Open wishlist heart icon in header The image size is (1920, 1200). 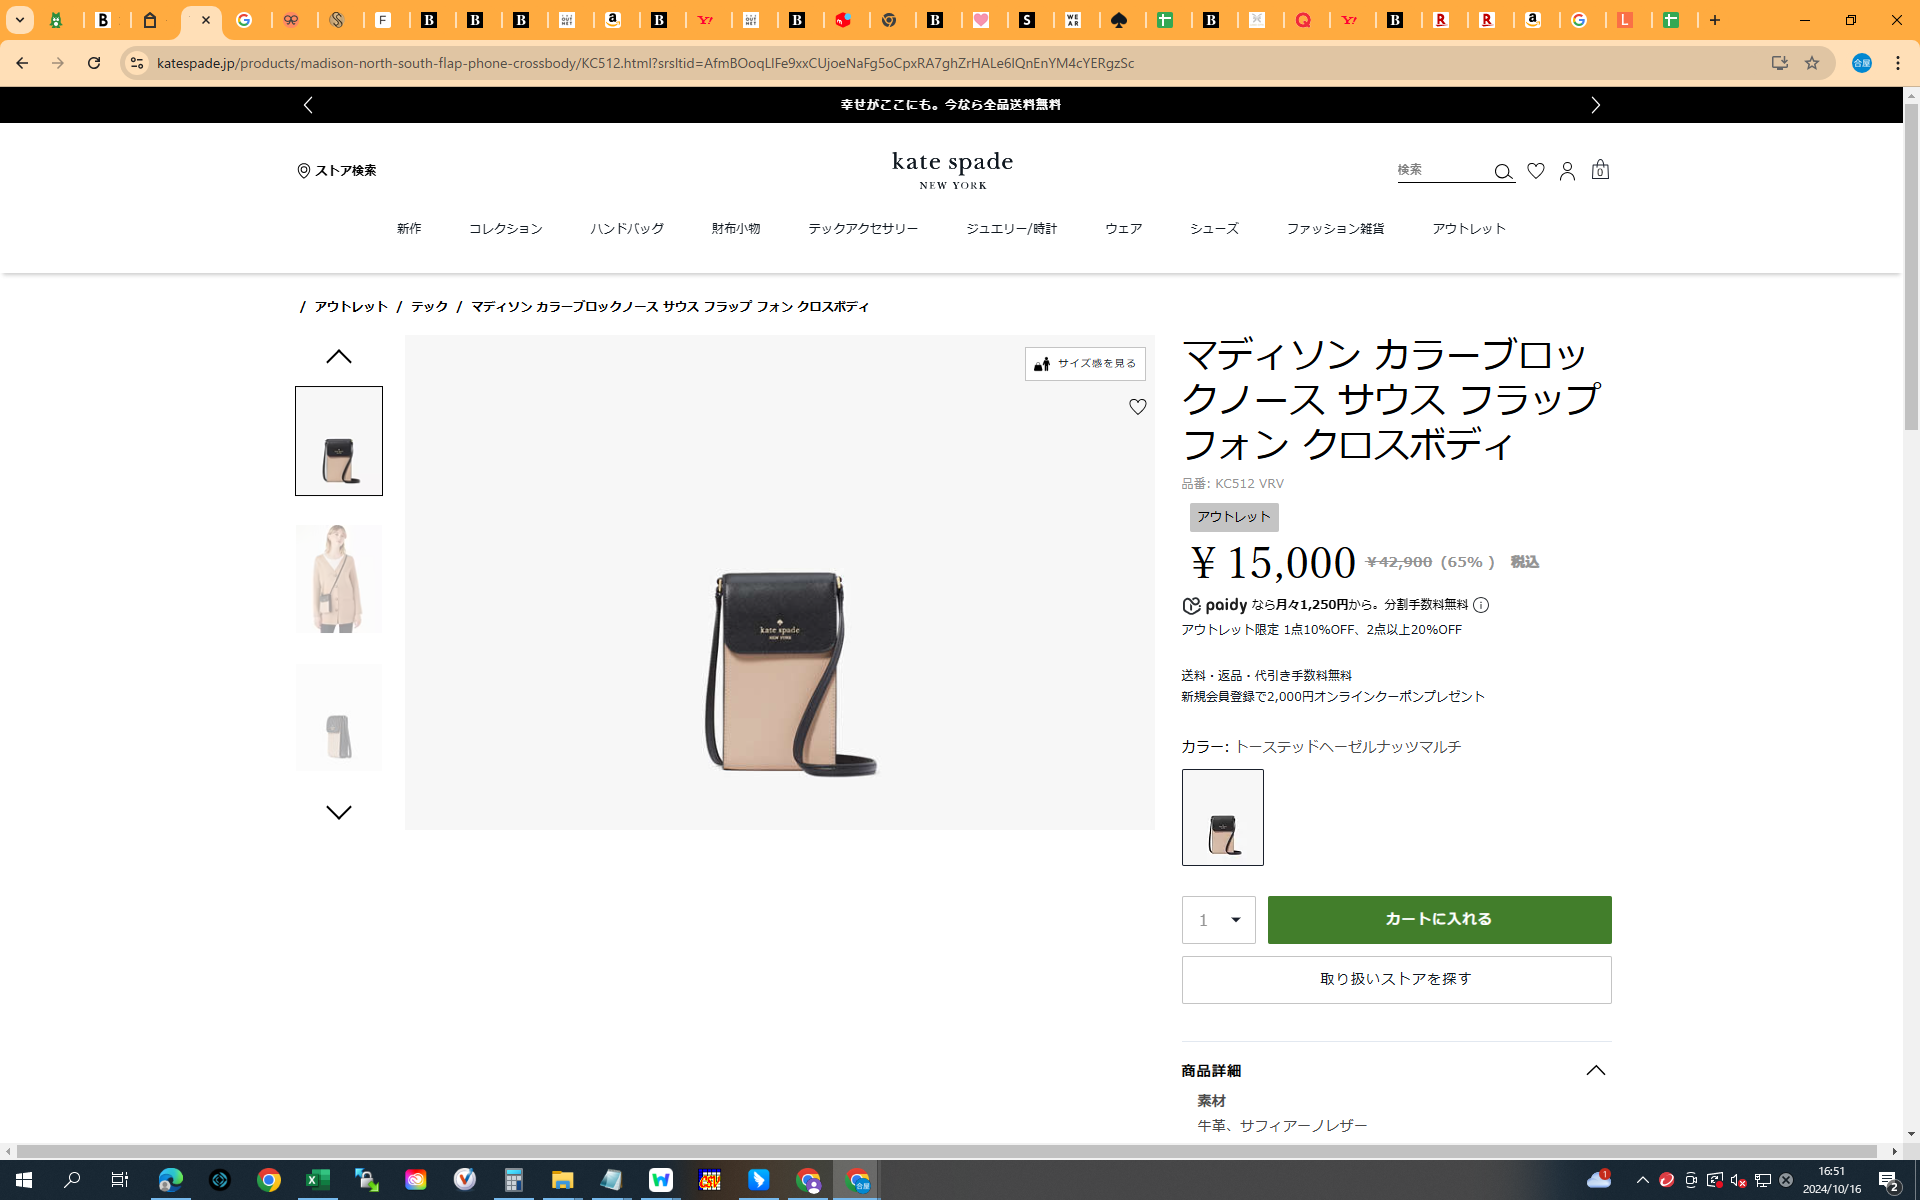(1536, 171)
